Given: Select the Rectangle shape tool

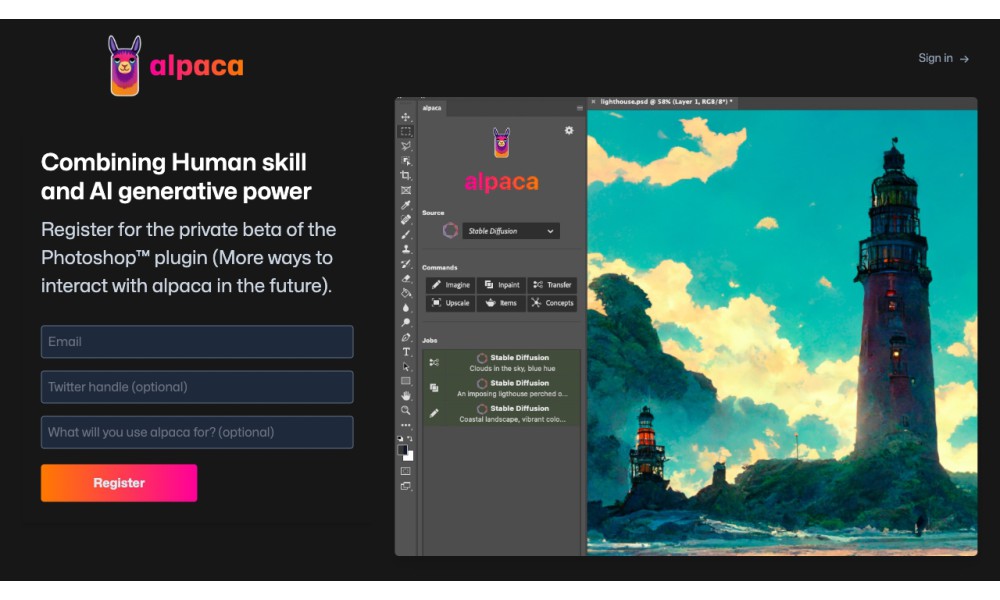Looking at the screenshot, I should [406, 381].
